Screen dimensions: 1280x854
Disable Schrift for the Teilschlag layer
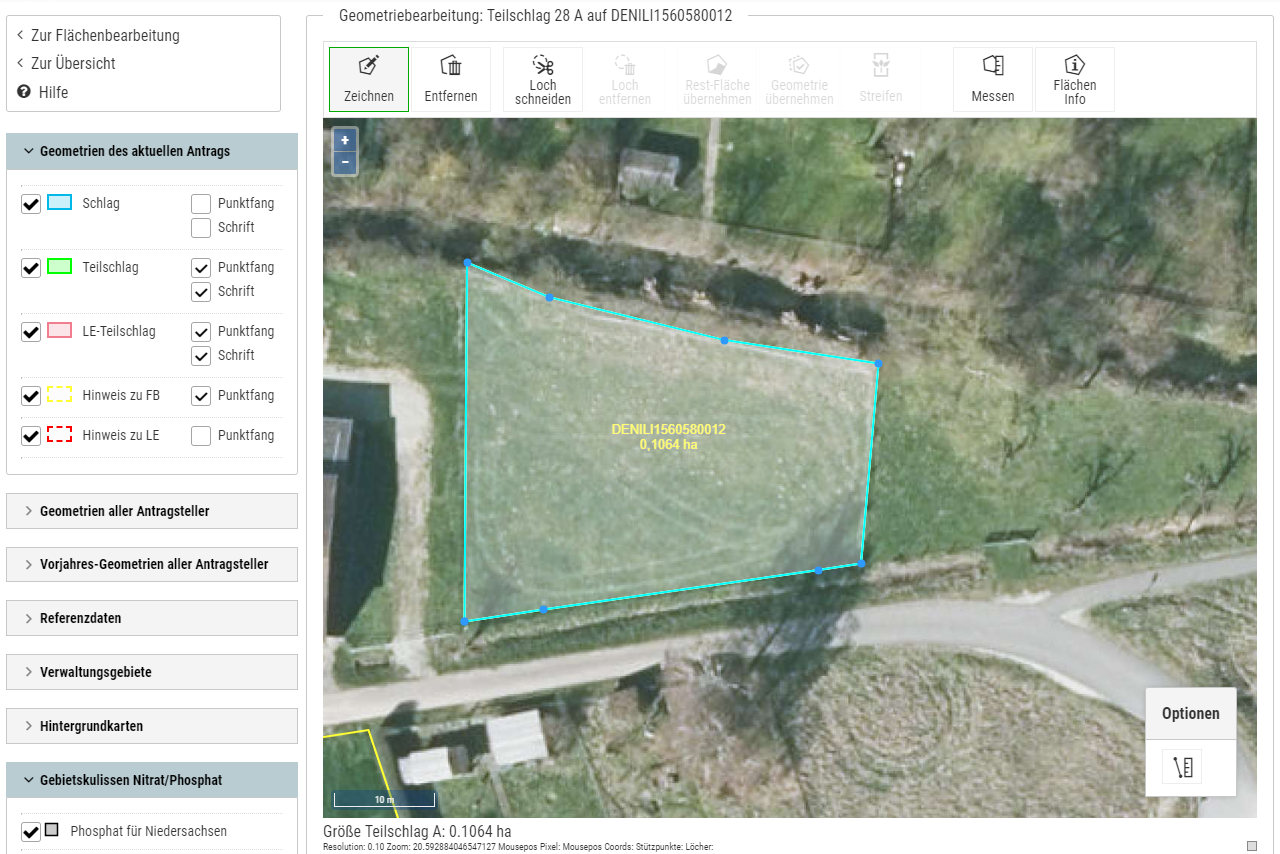pyautogui.click(x=201, y=292)
